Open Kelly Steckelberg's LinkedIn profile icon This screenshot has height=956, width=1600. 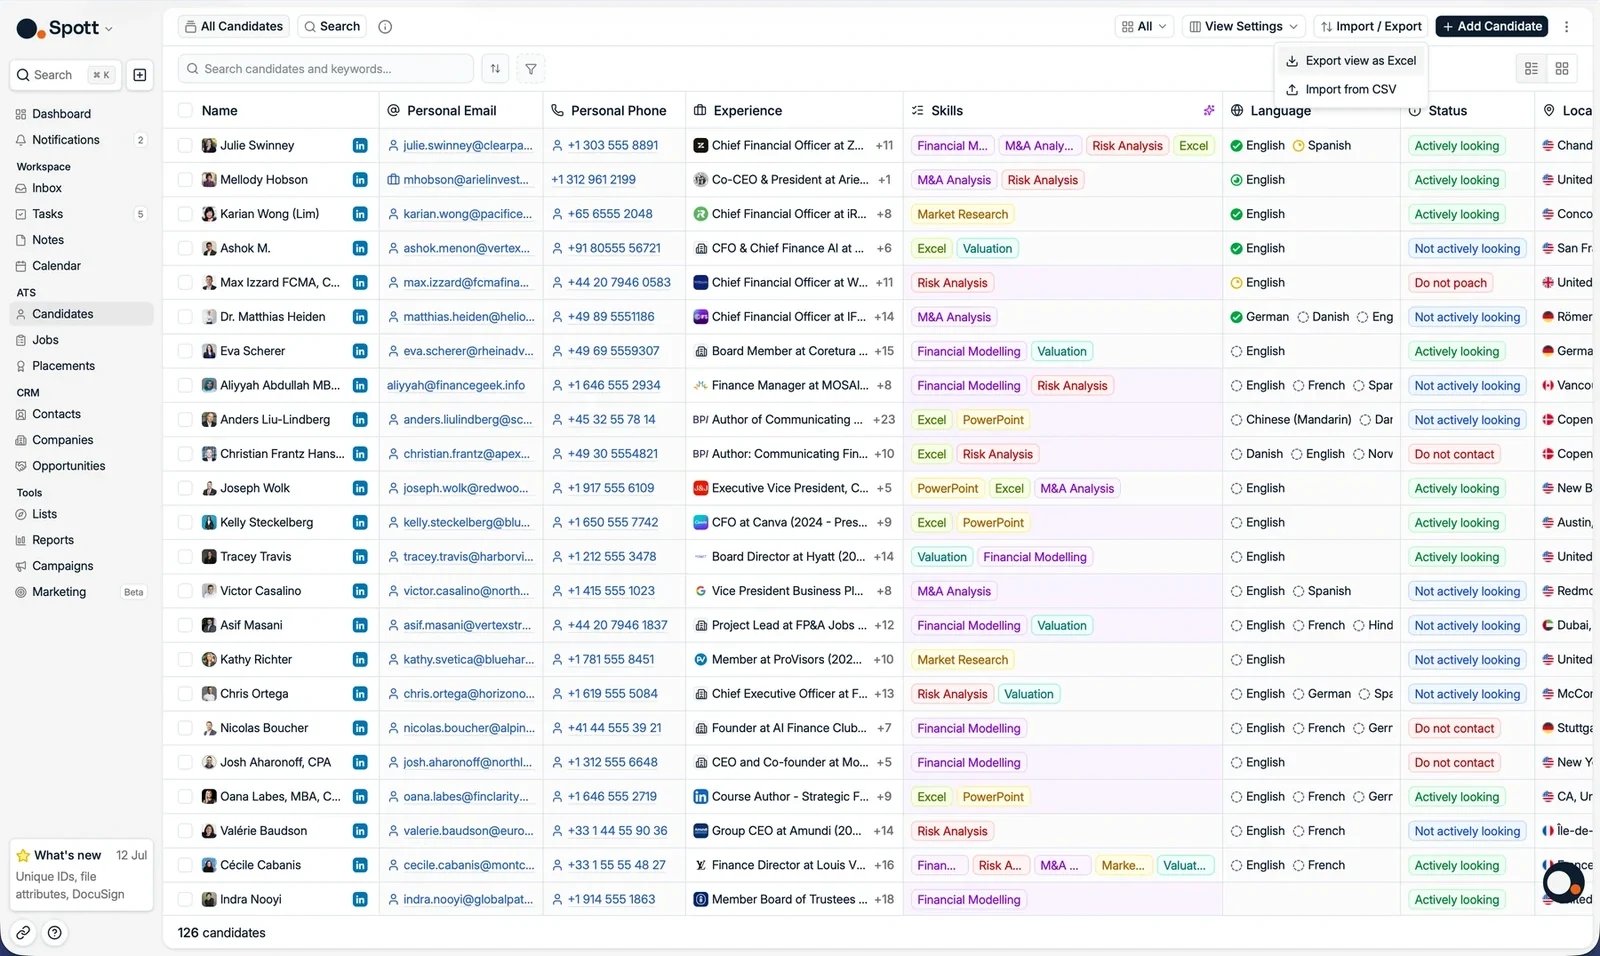coord(360,523)
